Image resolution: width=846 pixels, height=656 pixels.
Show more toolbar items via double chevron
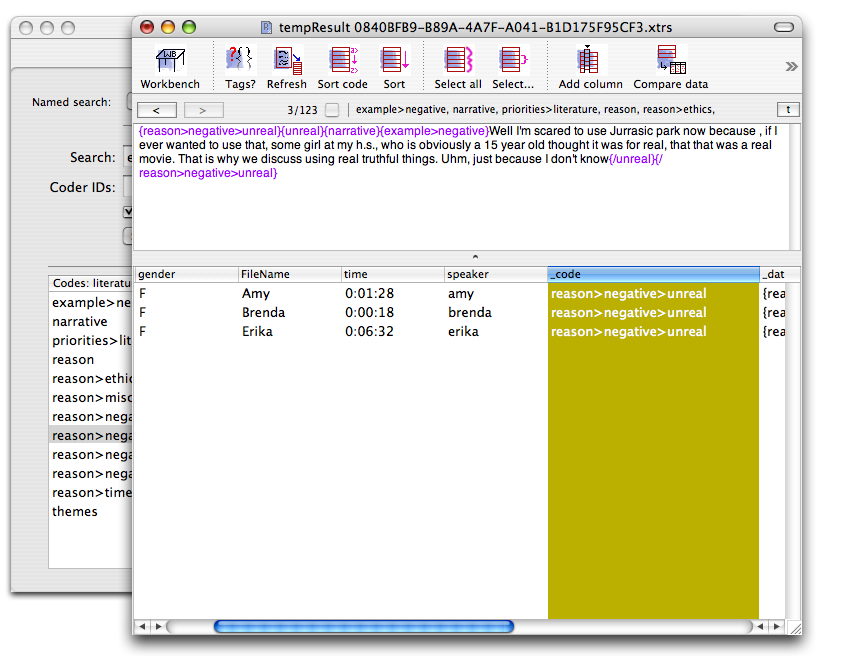click(x=791, y=66)
